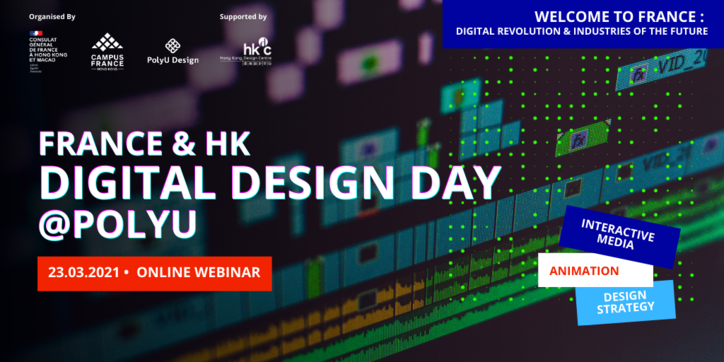Select the Design Strategy light-blue label

[x=625, y=302]
